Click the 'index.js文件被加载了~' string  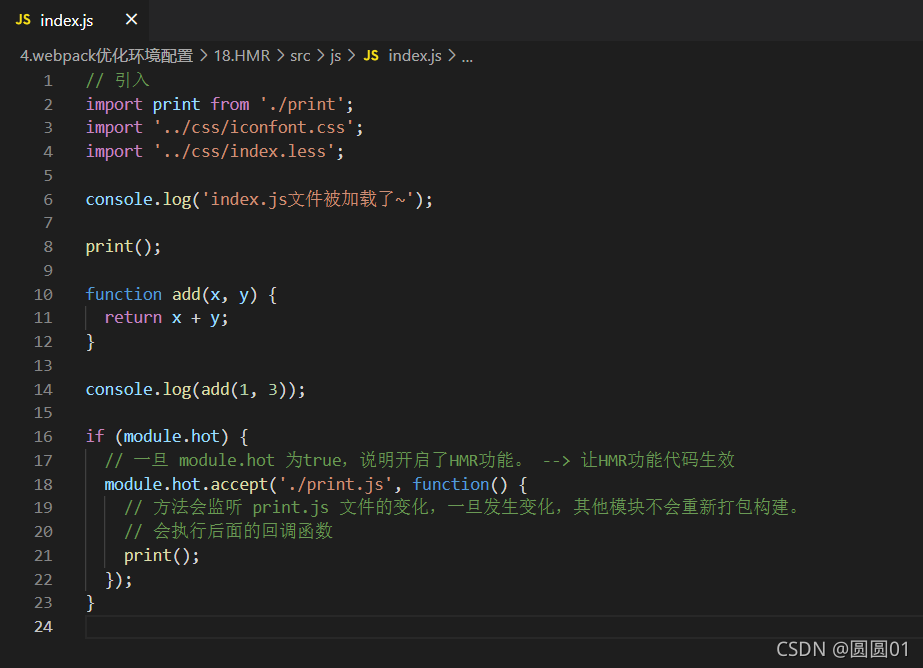308,200
